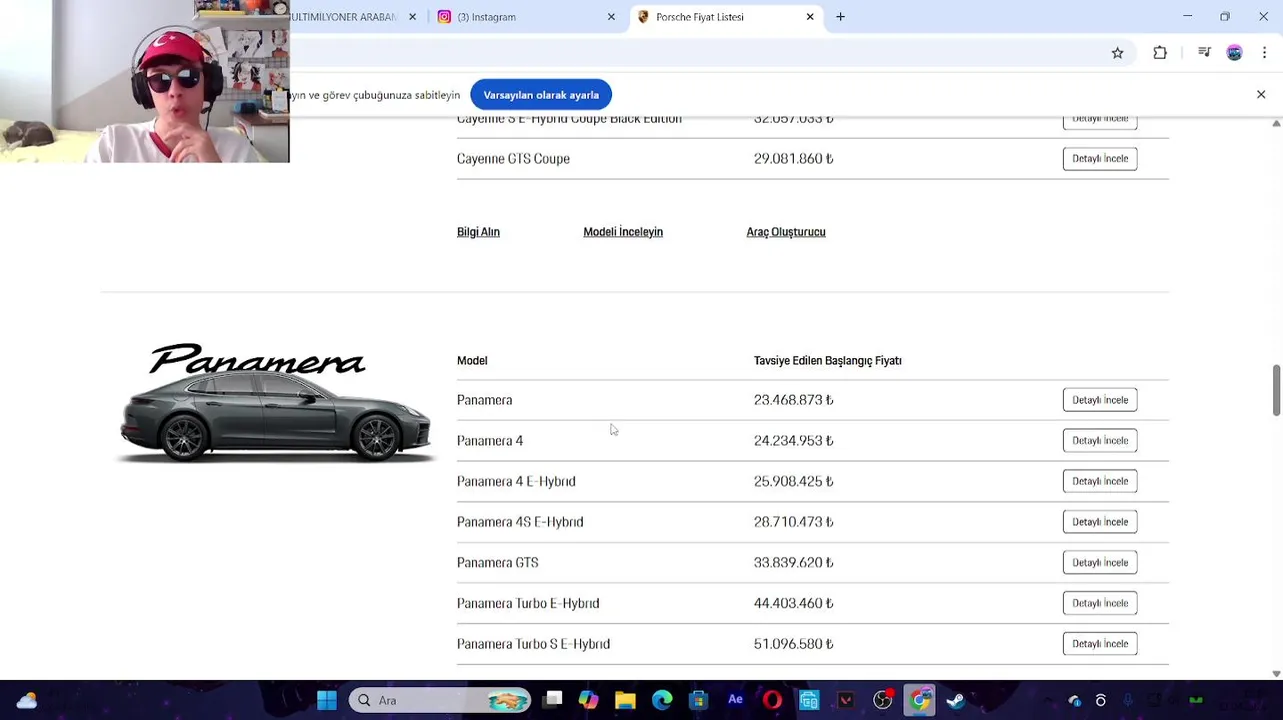Close the Instagram tab
Image resolution: width=1283 pixels, height=720 pixels.
tap(611, 17)
